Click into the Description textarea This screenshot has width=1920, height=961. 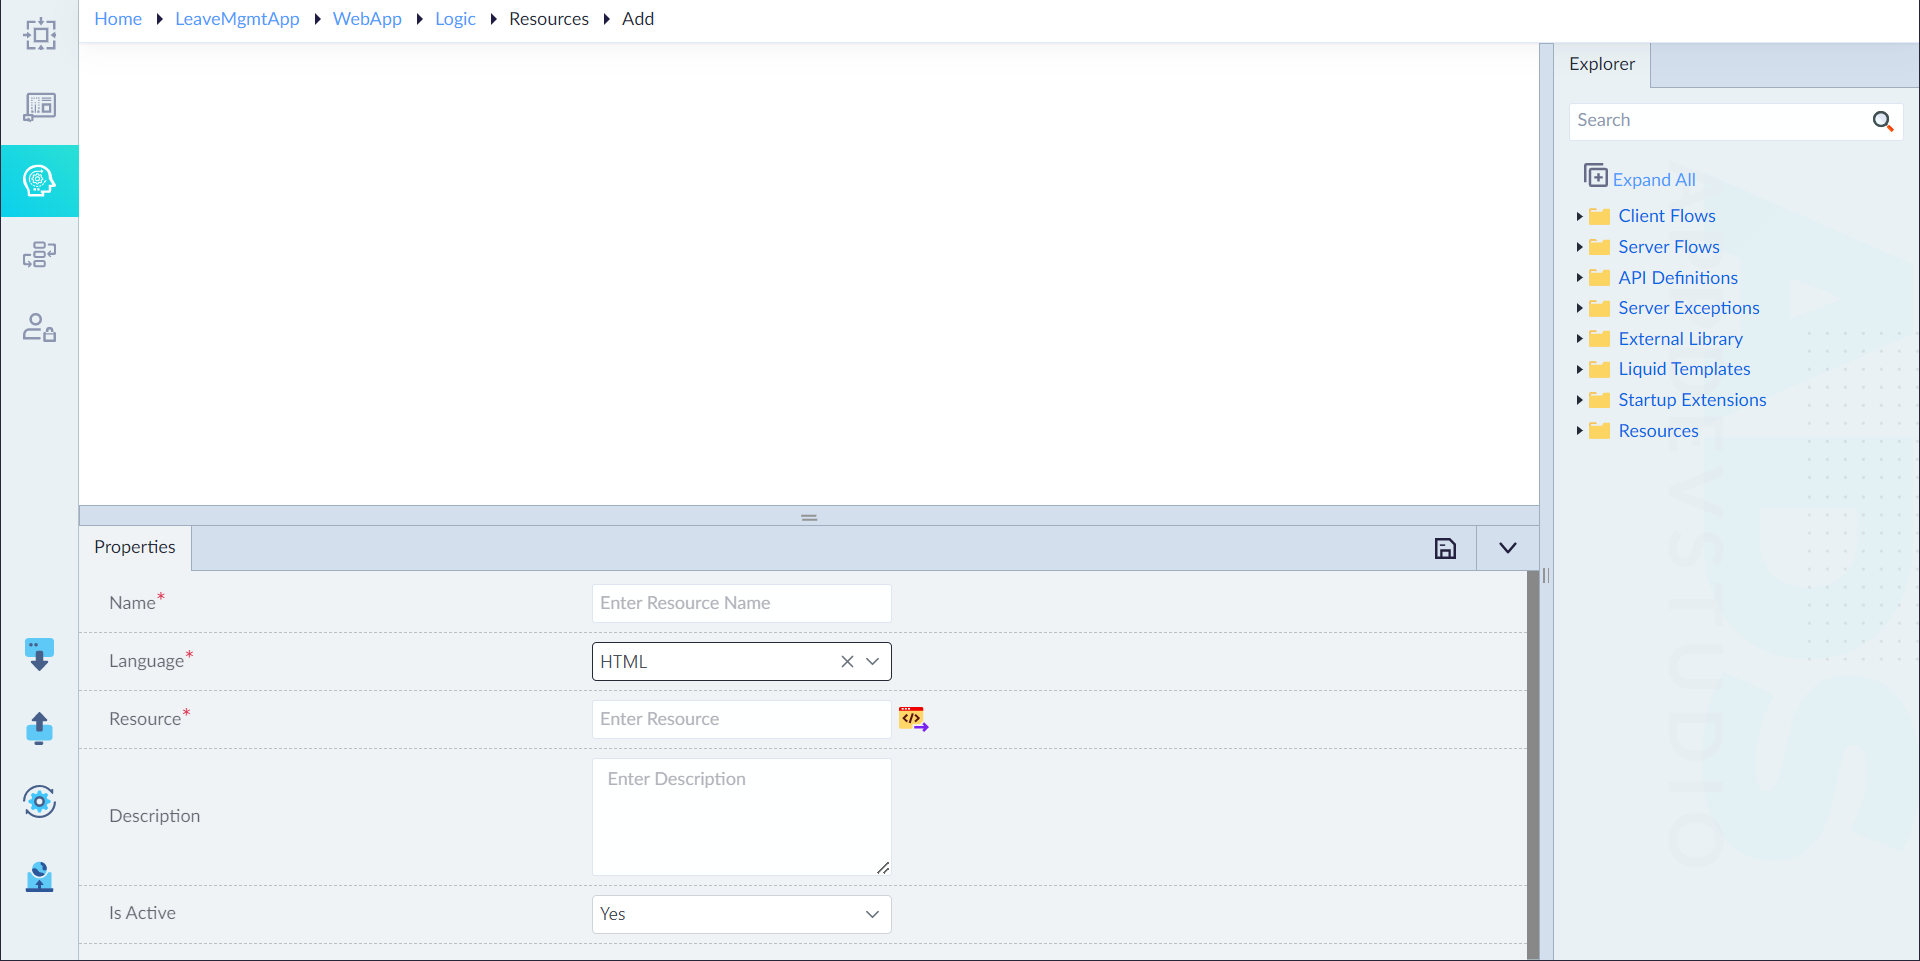[741, 816]
